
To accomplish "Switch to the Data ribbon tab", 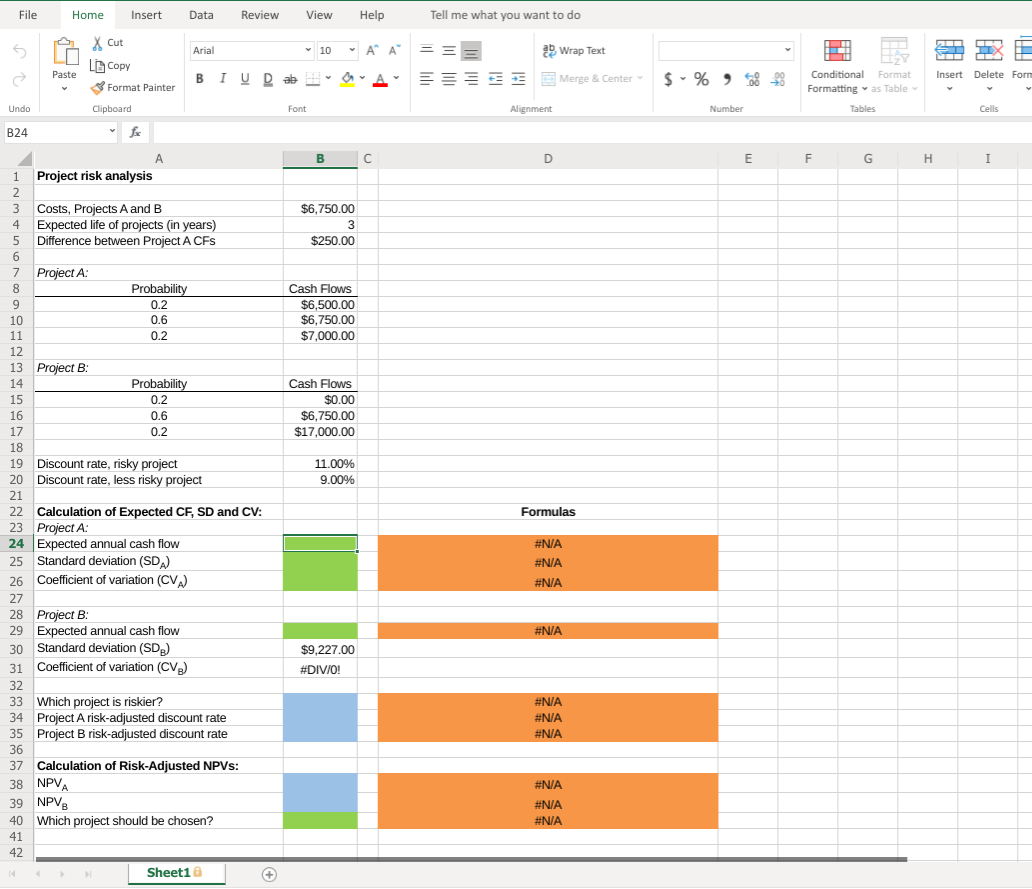I will coord(201,15).
